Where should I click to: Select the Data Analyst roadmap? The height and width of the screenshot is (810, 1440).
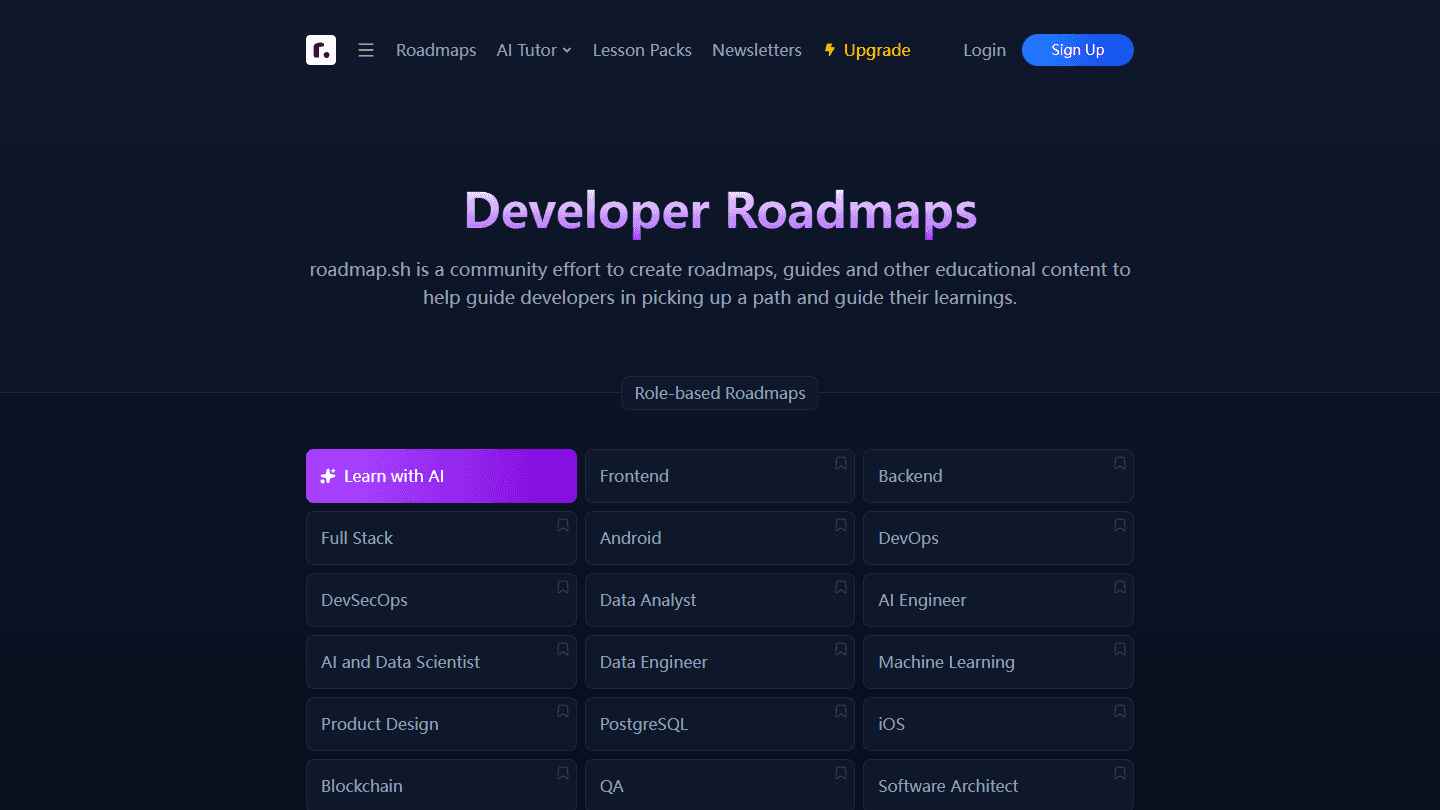point(720,600)
